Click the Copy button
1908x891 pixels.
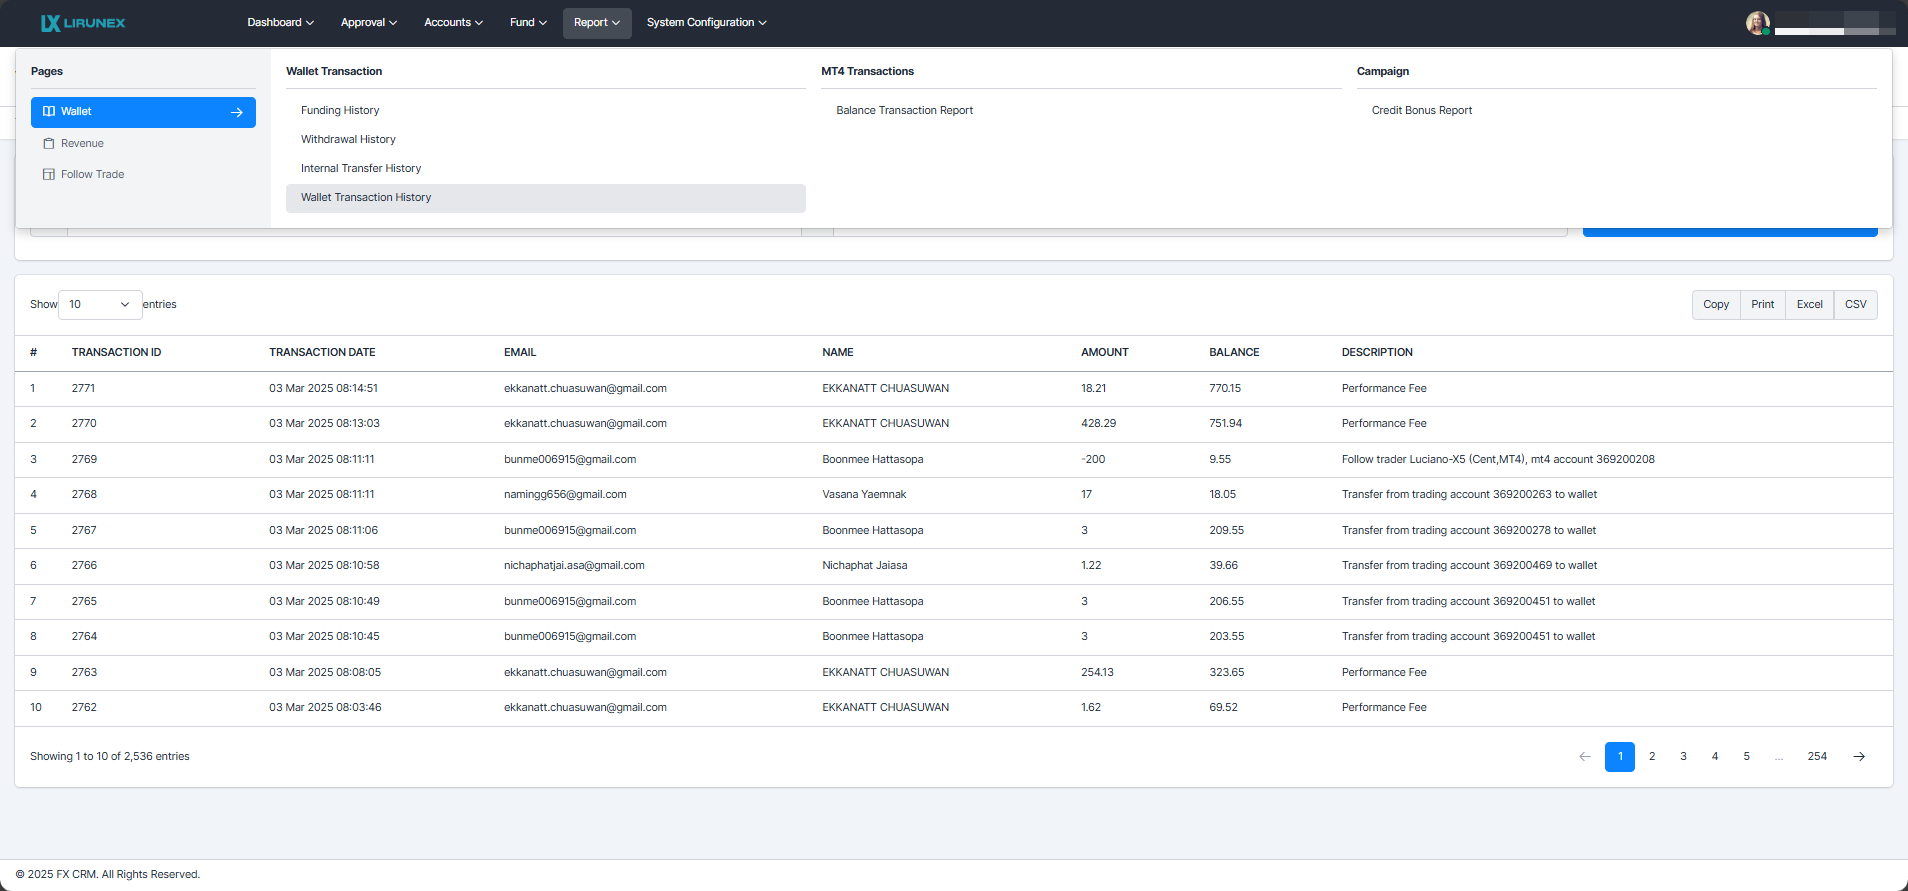(1716, 305)
